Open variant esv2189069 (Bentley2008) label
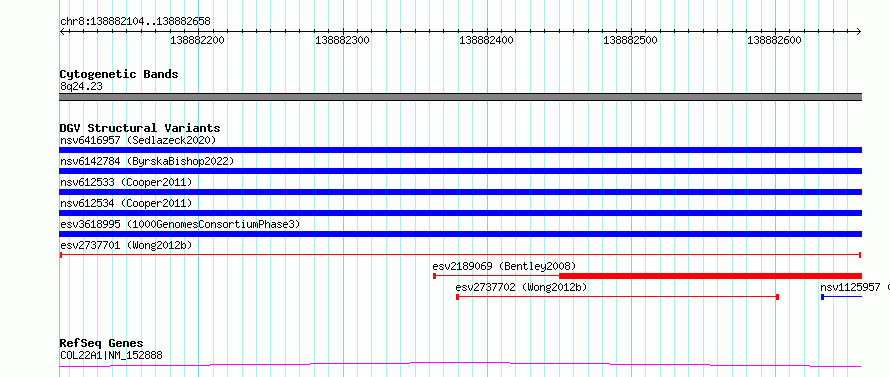Screen dimensions: 890x377 (504, 266)
